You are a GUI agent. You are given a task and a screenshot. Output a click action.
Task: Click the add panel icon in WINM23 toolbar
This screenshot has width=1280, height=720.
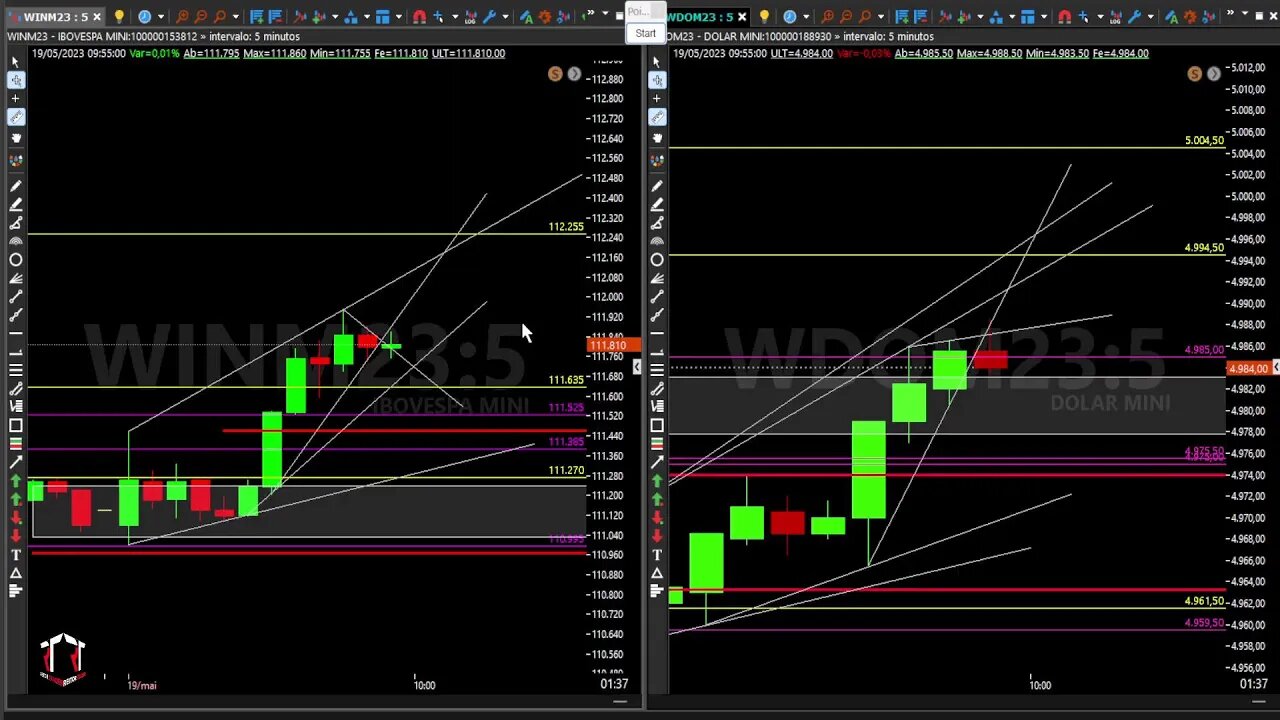(257, 17)
